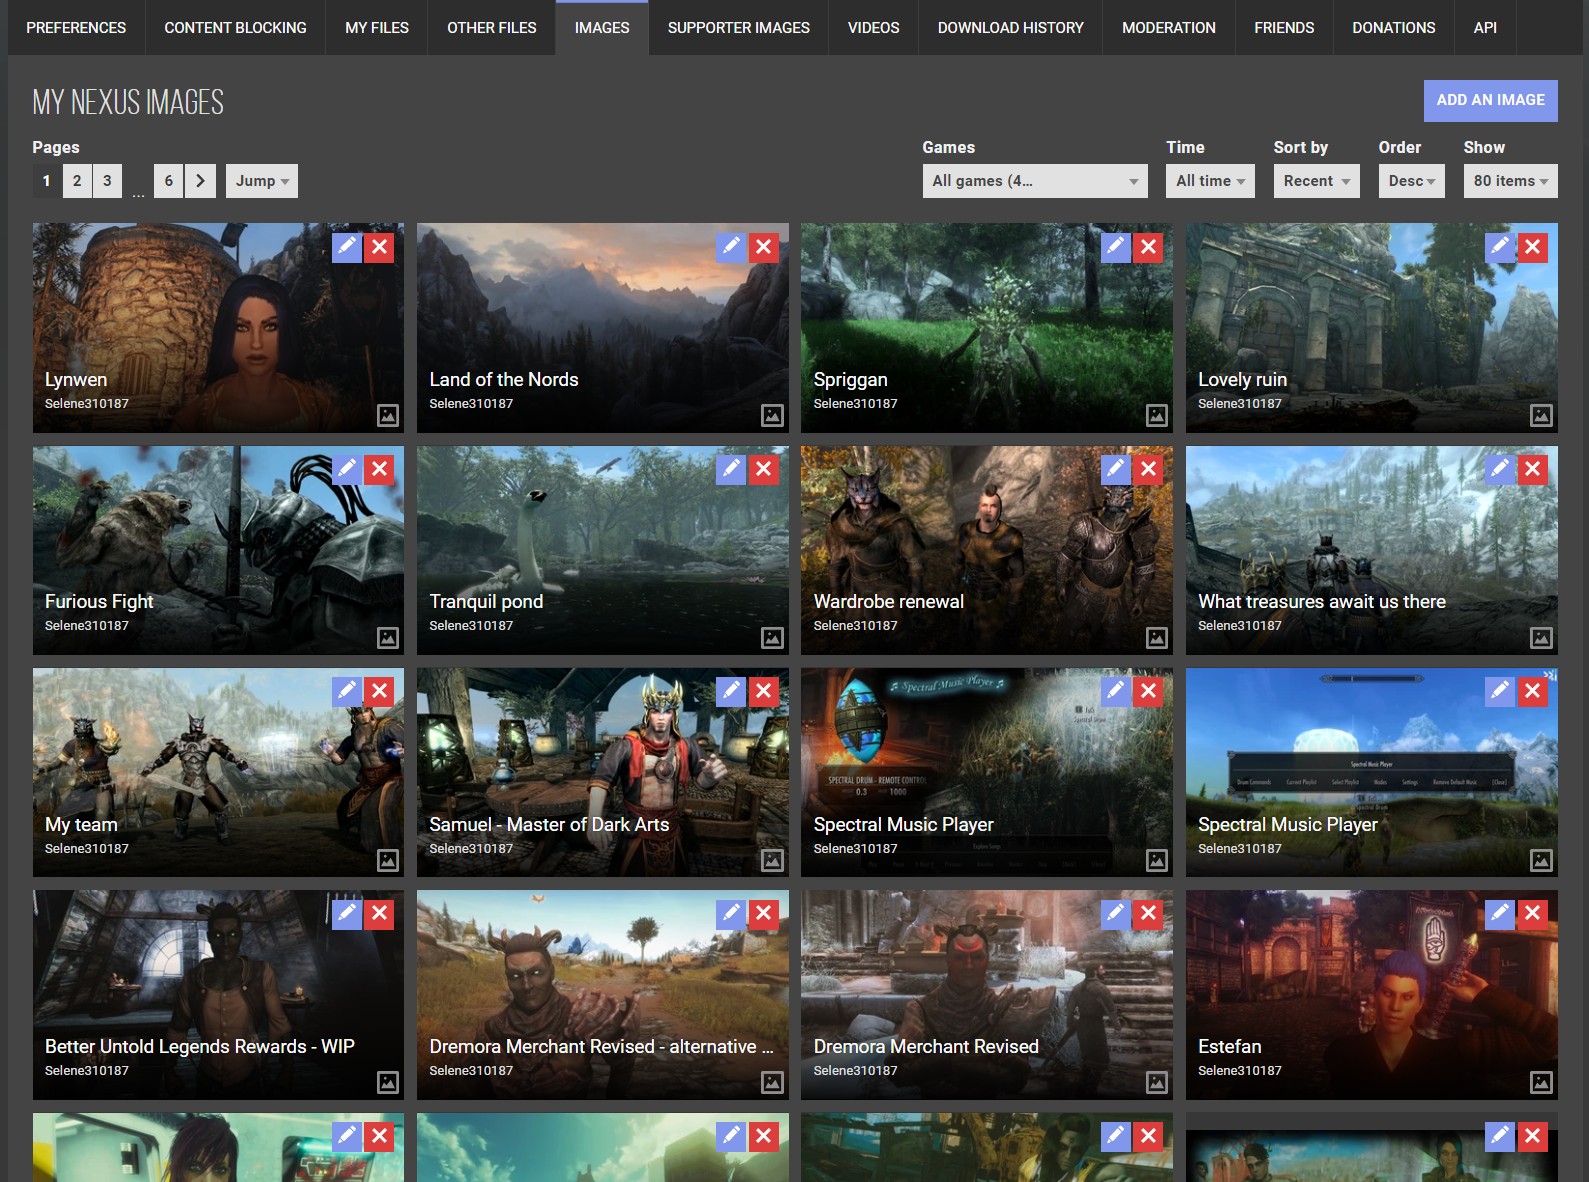Viewport: 1589px width, 1182px height.
Task: Edit the Spriggan image with pencil icon
Action: click(1115, 247)
